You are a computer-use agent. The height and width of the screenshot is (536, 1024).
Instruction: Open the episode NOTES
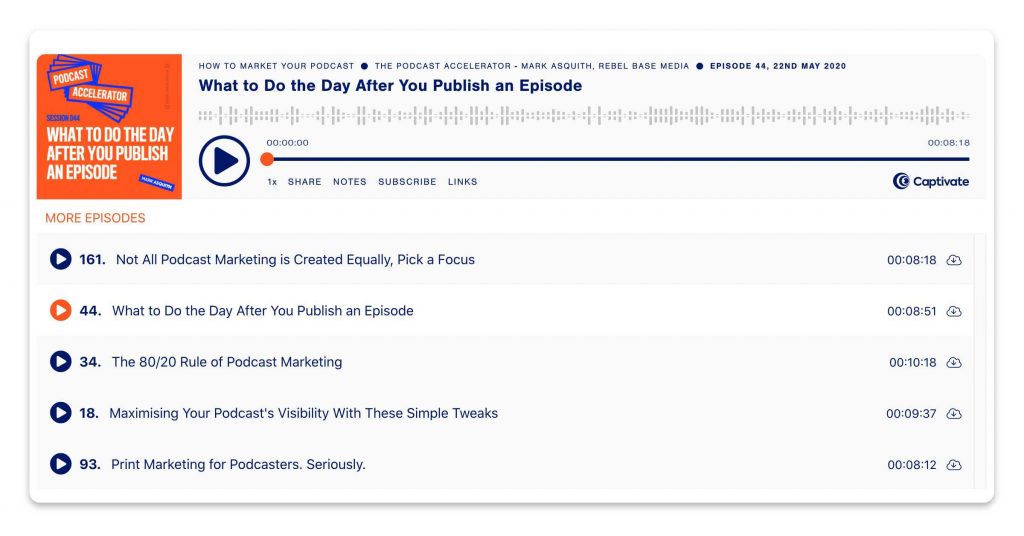tap(350, 182)
